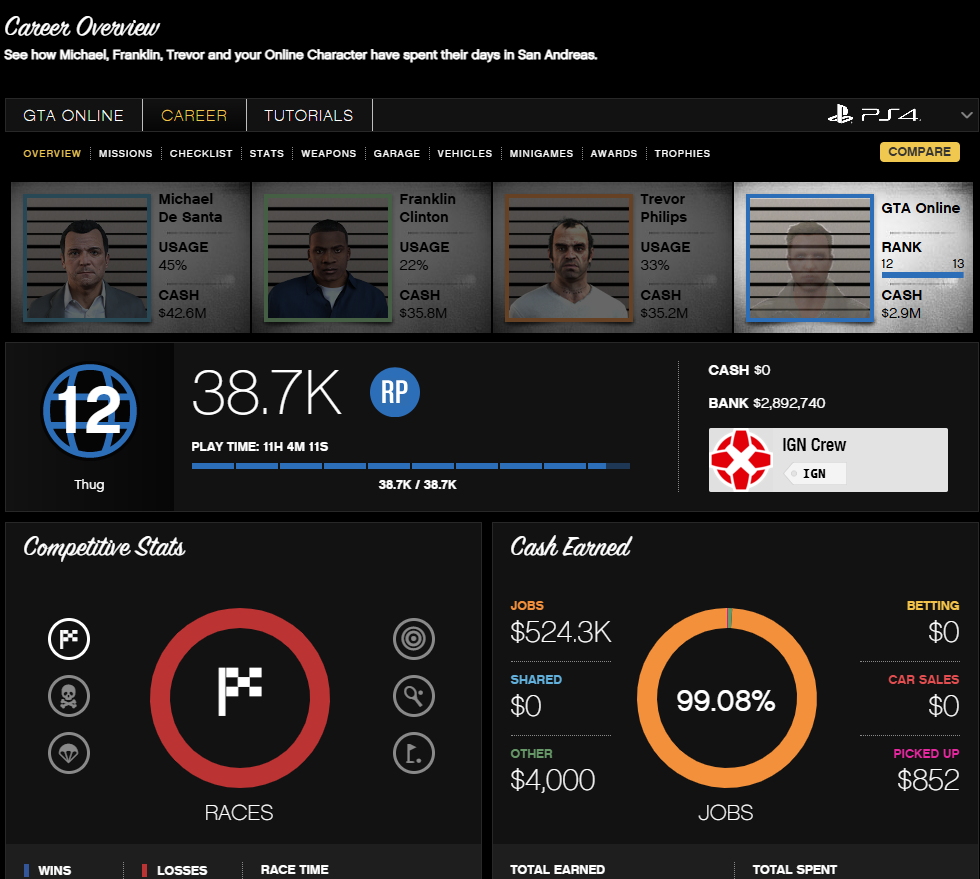Open the PS4 platform dropdown arrow
The width and height of the screenshot is (980, 879).
967,115
